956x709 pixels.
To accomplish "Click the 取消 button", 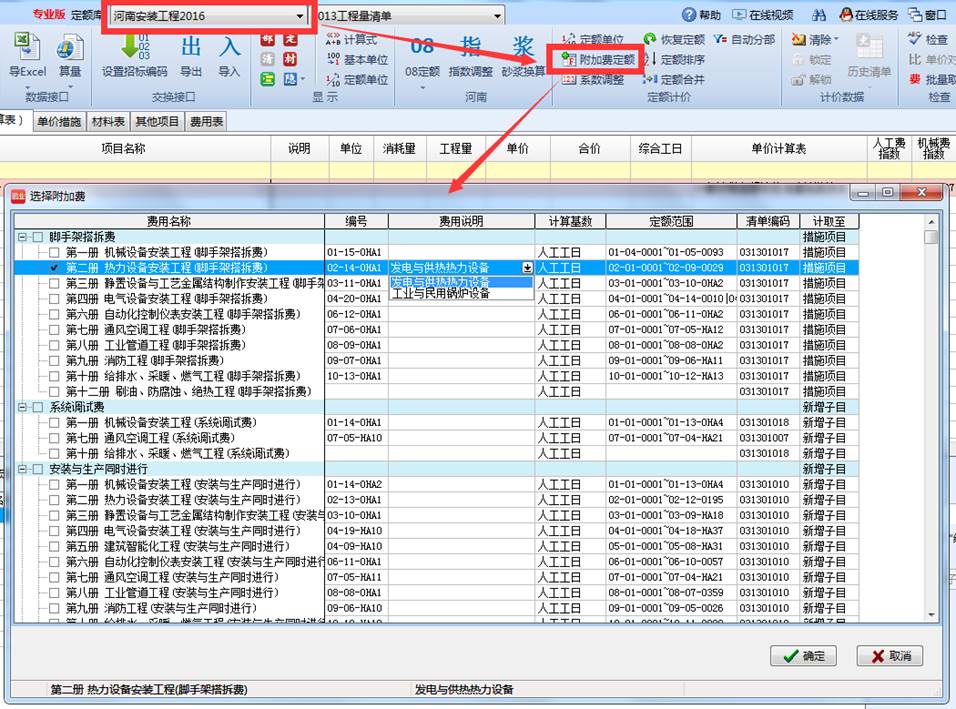I will pyautogui.click(x=890, y=656).
